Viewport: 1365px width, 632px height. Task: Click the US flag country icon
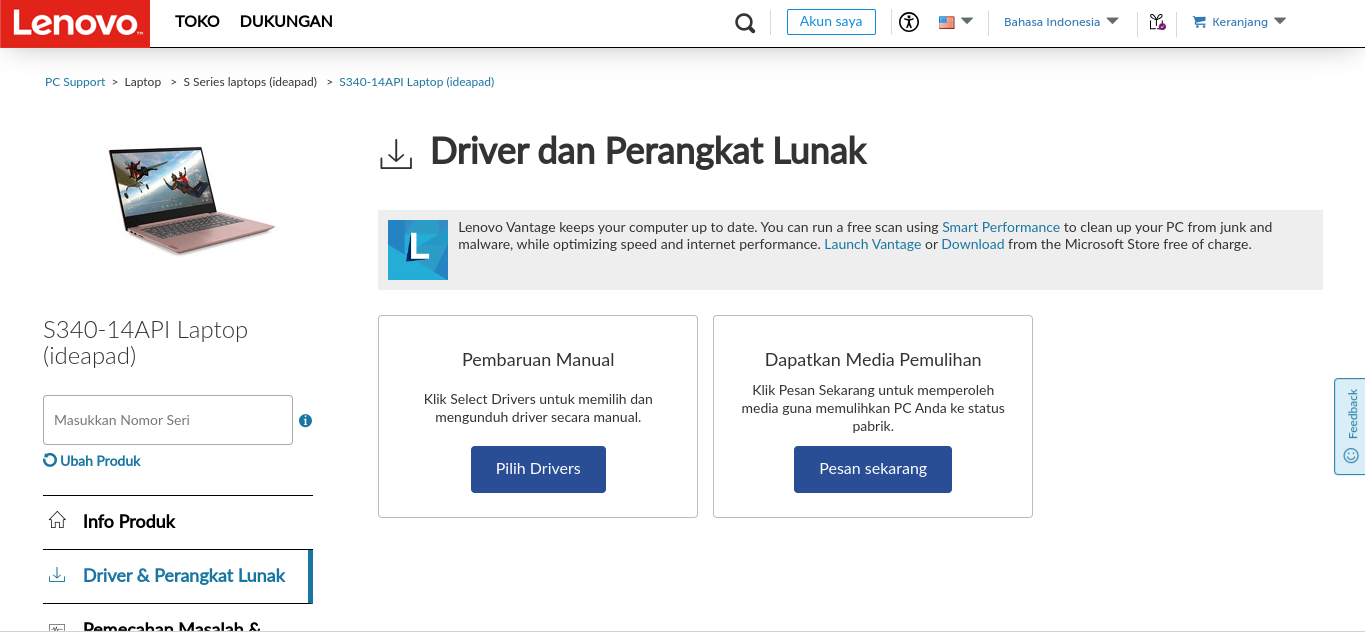(946, 22)
